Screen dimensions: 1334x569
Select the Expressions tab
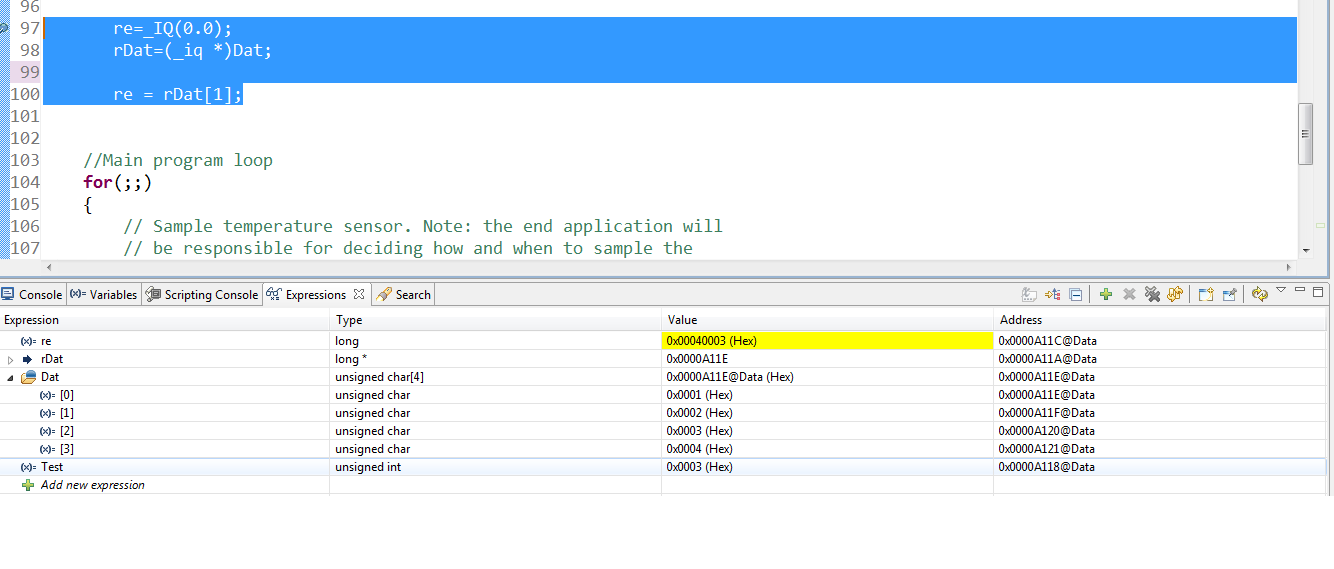click(316, 295)
